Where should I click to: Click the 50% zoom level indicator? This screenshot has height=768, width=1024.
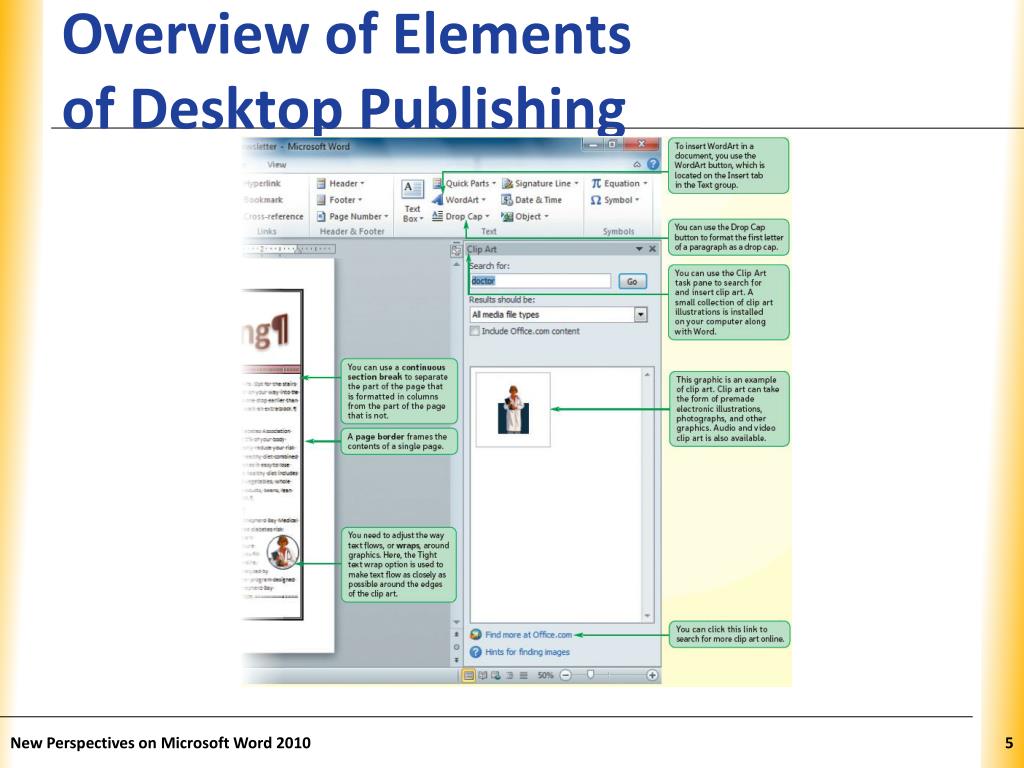click(x=545, y=675)
